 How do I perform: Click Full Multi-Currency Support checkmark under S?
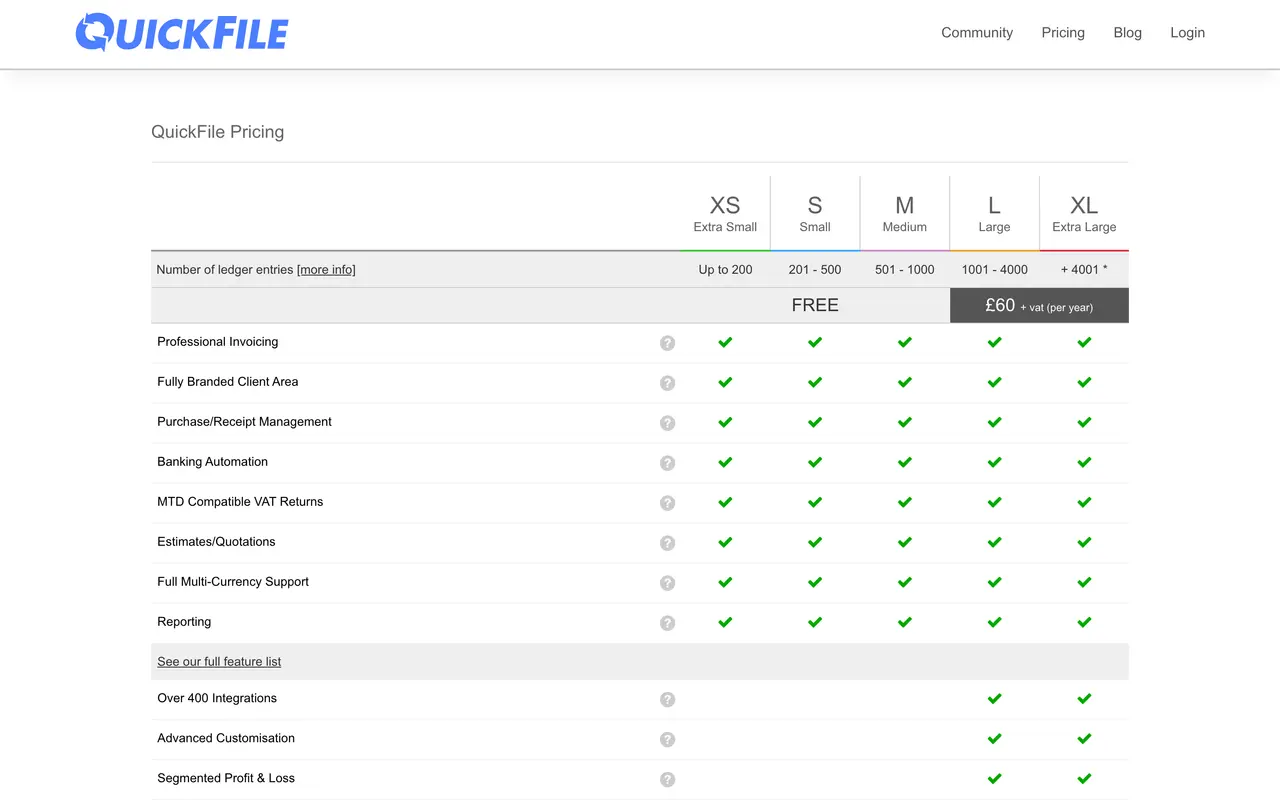click(815, 582)
